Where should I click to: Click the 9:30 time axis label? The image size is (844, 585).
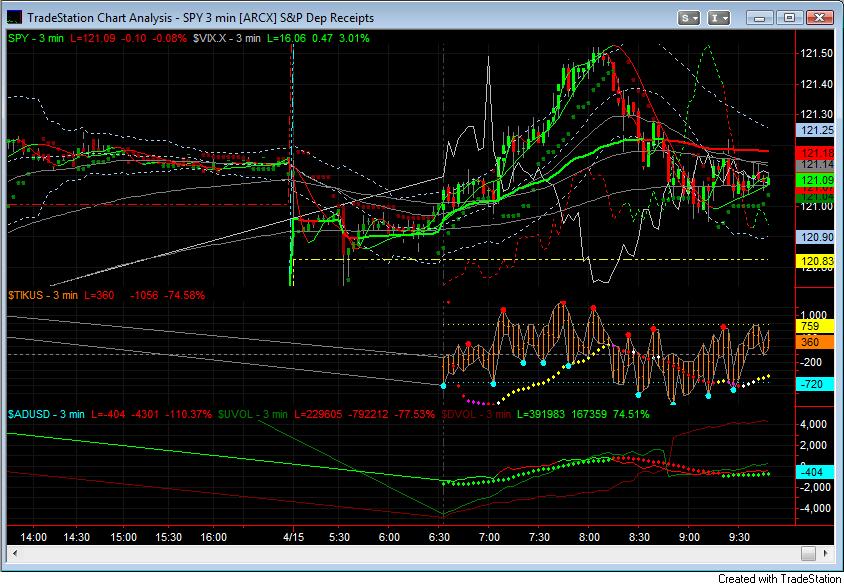click(x=739, y=538)
